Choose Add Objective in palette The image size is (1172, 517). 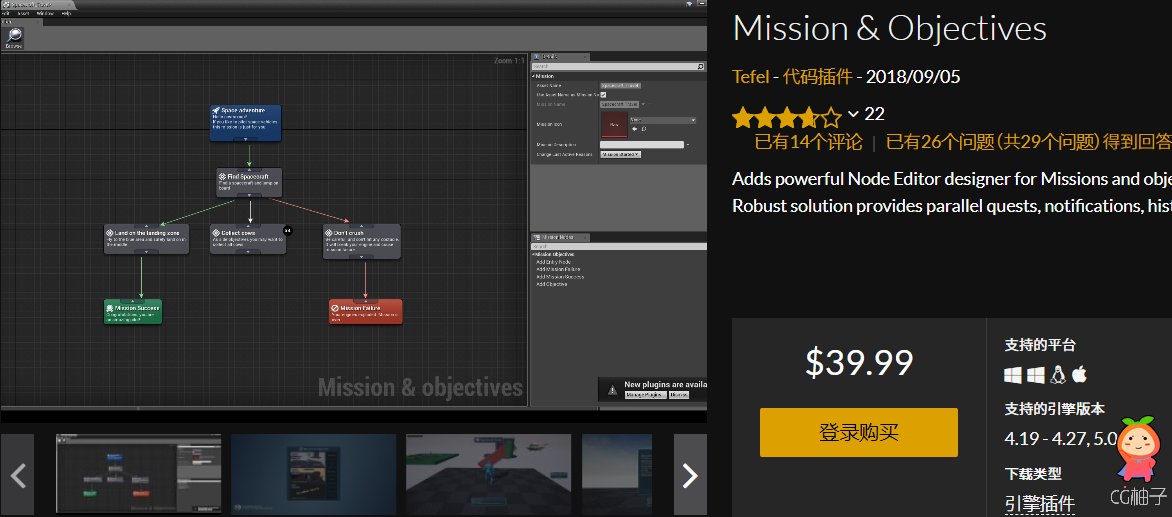[x=552, y=284]
